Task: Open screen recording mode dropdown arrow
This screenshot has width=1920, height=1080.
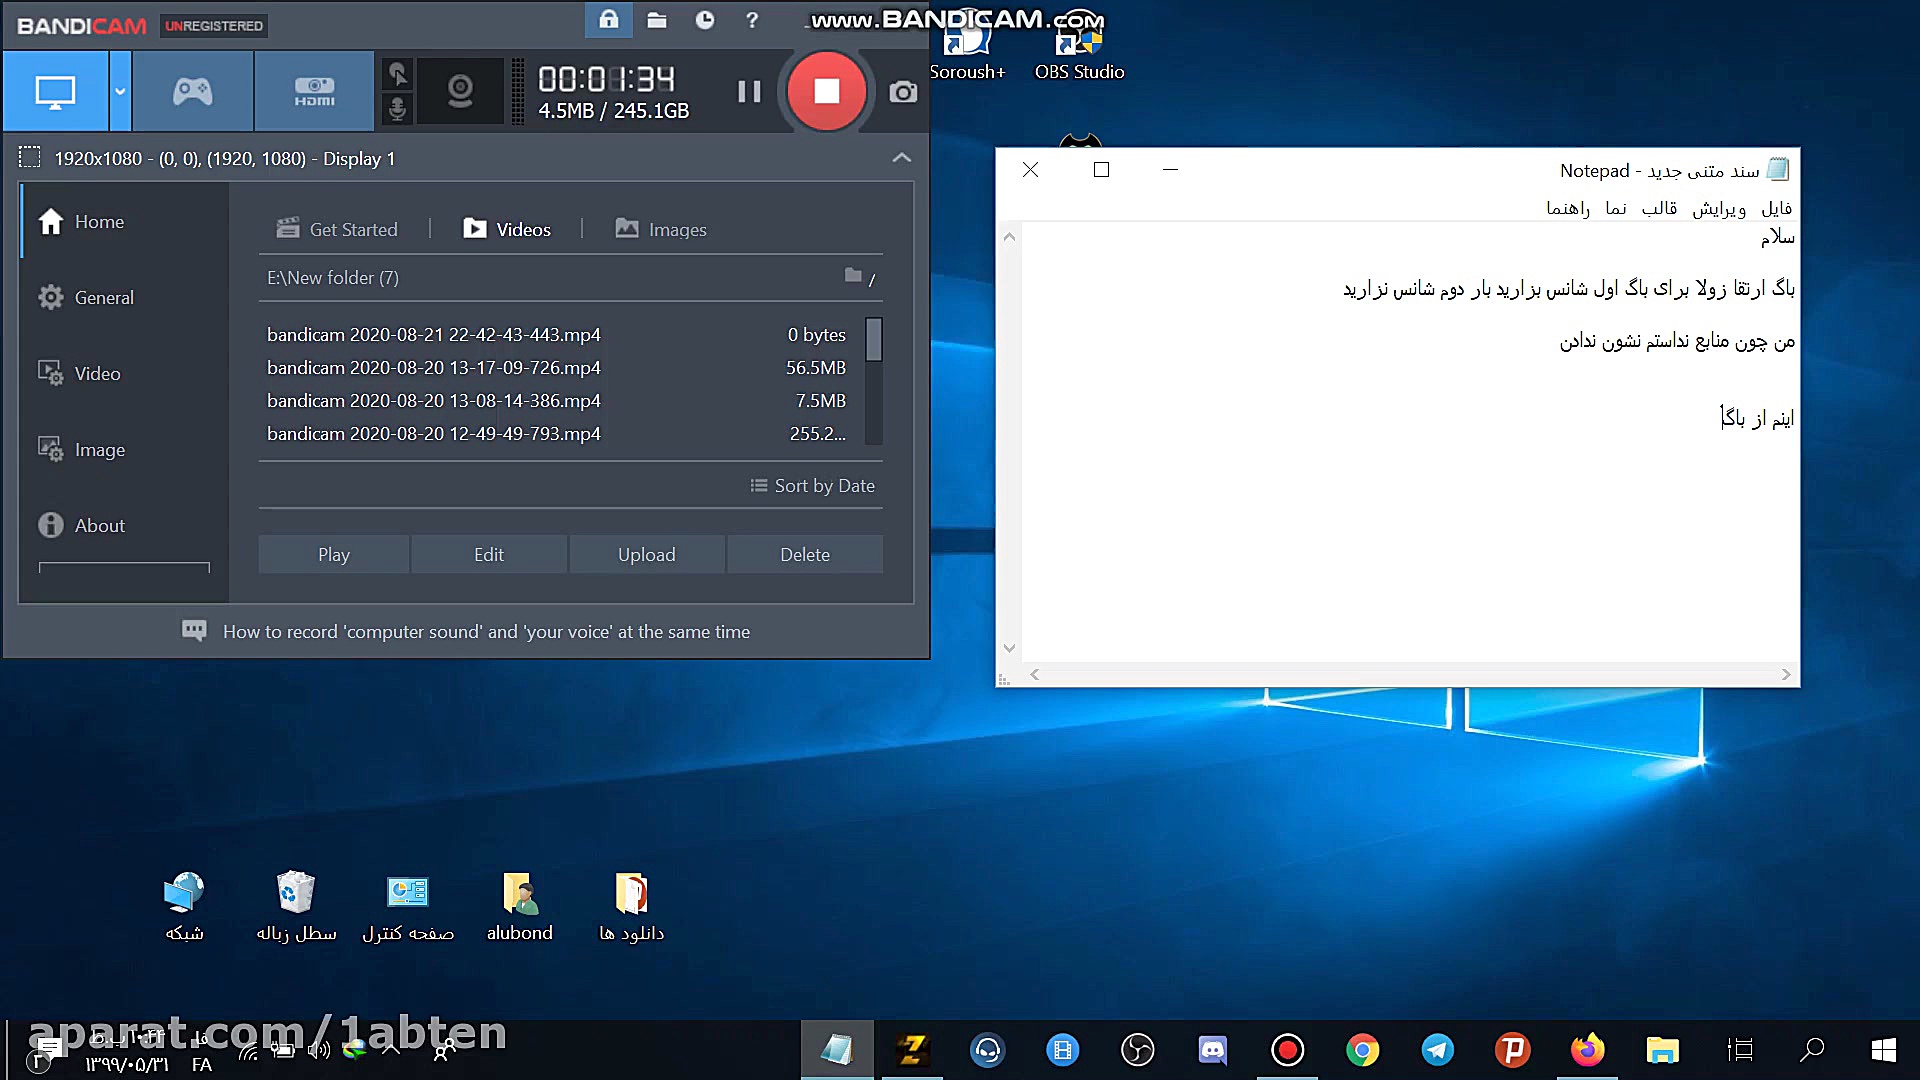Action: pyautogui.click(x=120, y=92)
